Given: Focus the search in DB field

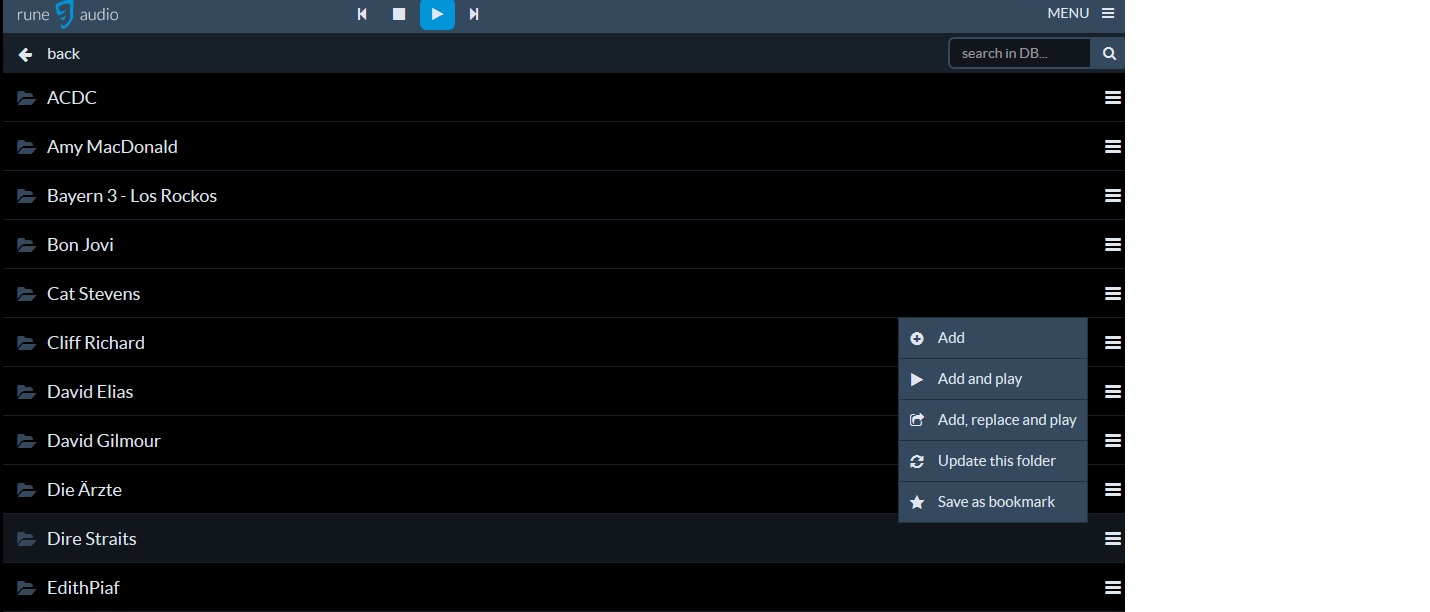Looking at the screenshot, I should 1019,53.
